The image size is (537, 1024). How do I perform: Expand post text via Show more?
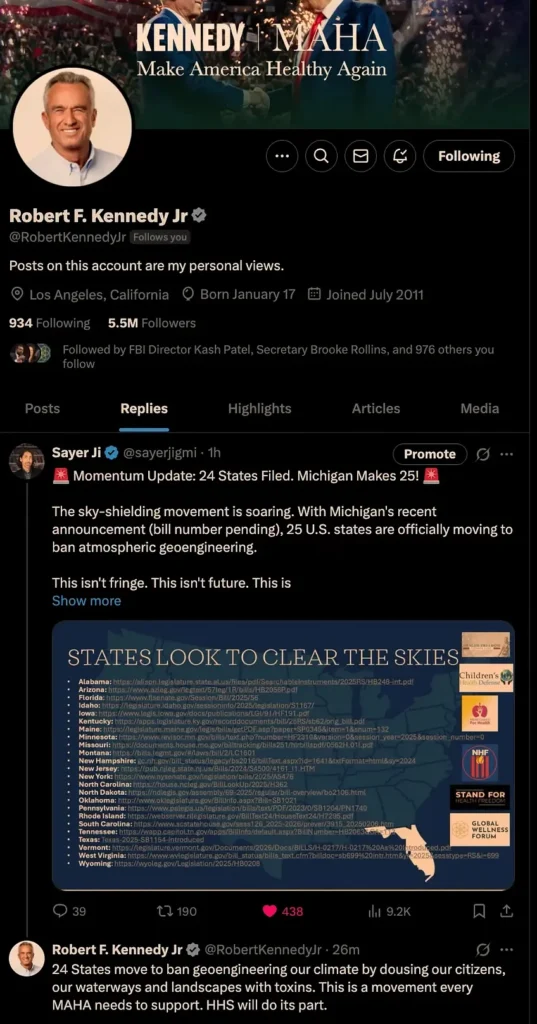[86, 601]
